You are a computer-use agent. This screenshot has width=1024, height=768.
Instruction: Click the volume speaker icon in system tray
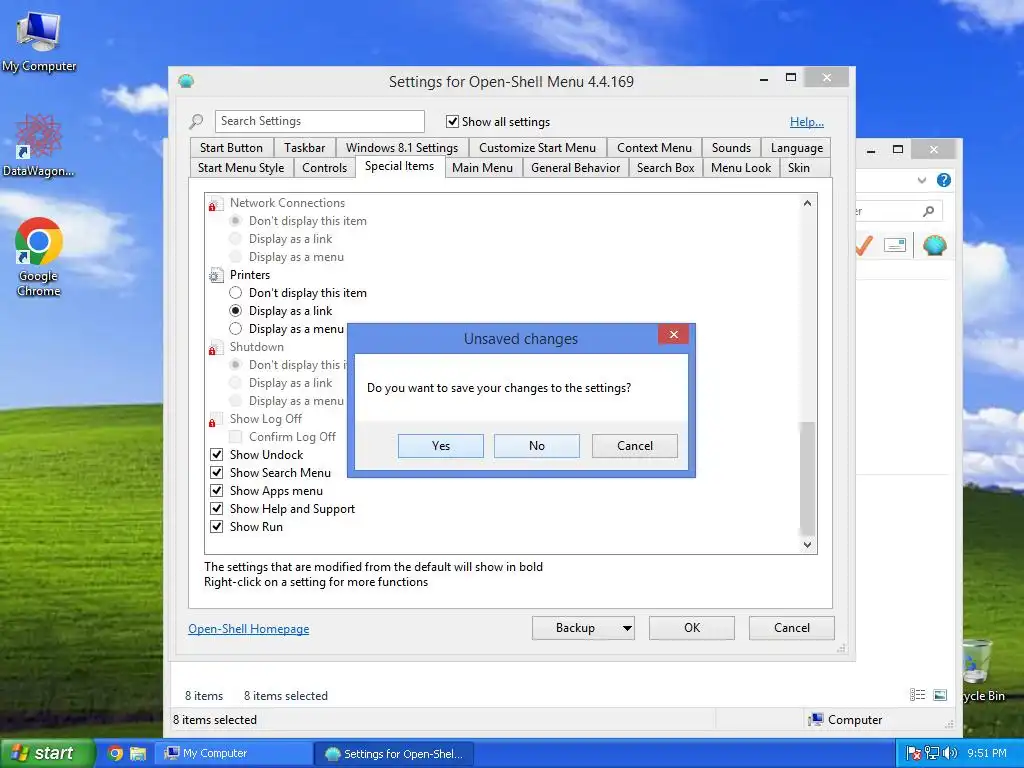pyautogui.click(x=950, y=753)
